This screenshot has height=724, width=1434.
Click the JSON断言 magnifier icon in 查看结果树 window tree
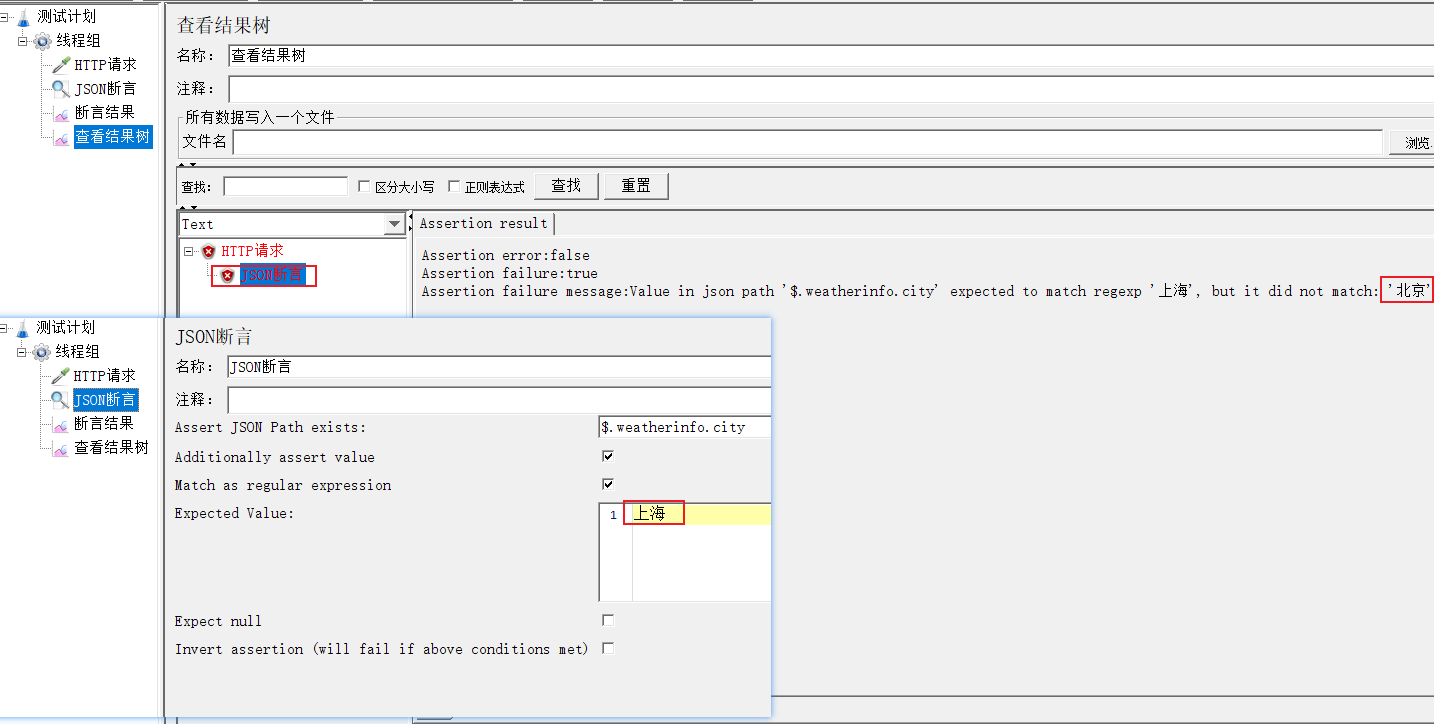tap(62, 89)
